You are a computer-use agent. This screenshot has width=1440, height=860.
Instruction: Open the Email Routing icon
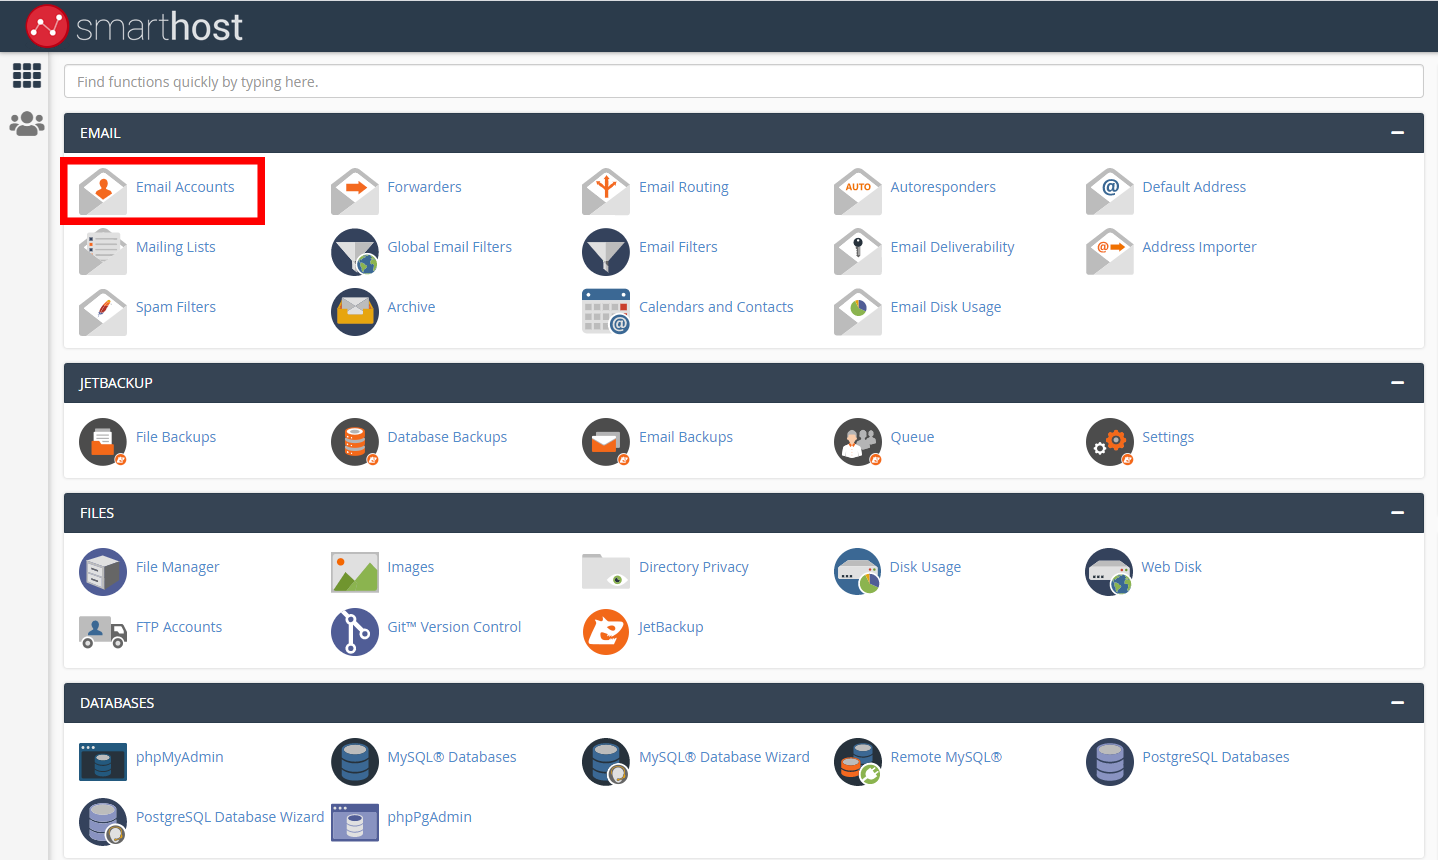coord(605,190)
